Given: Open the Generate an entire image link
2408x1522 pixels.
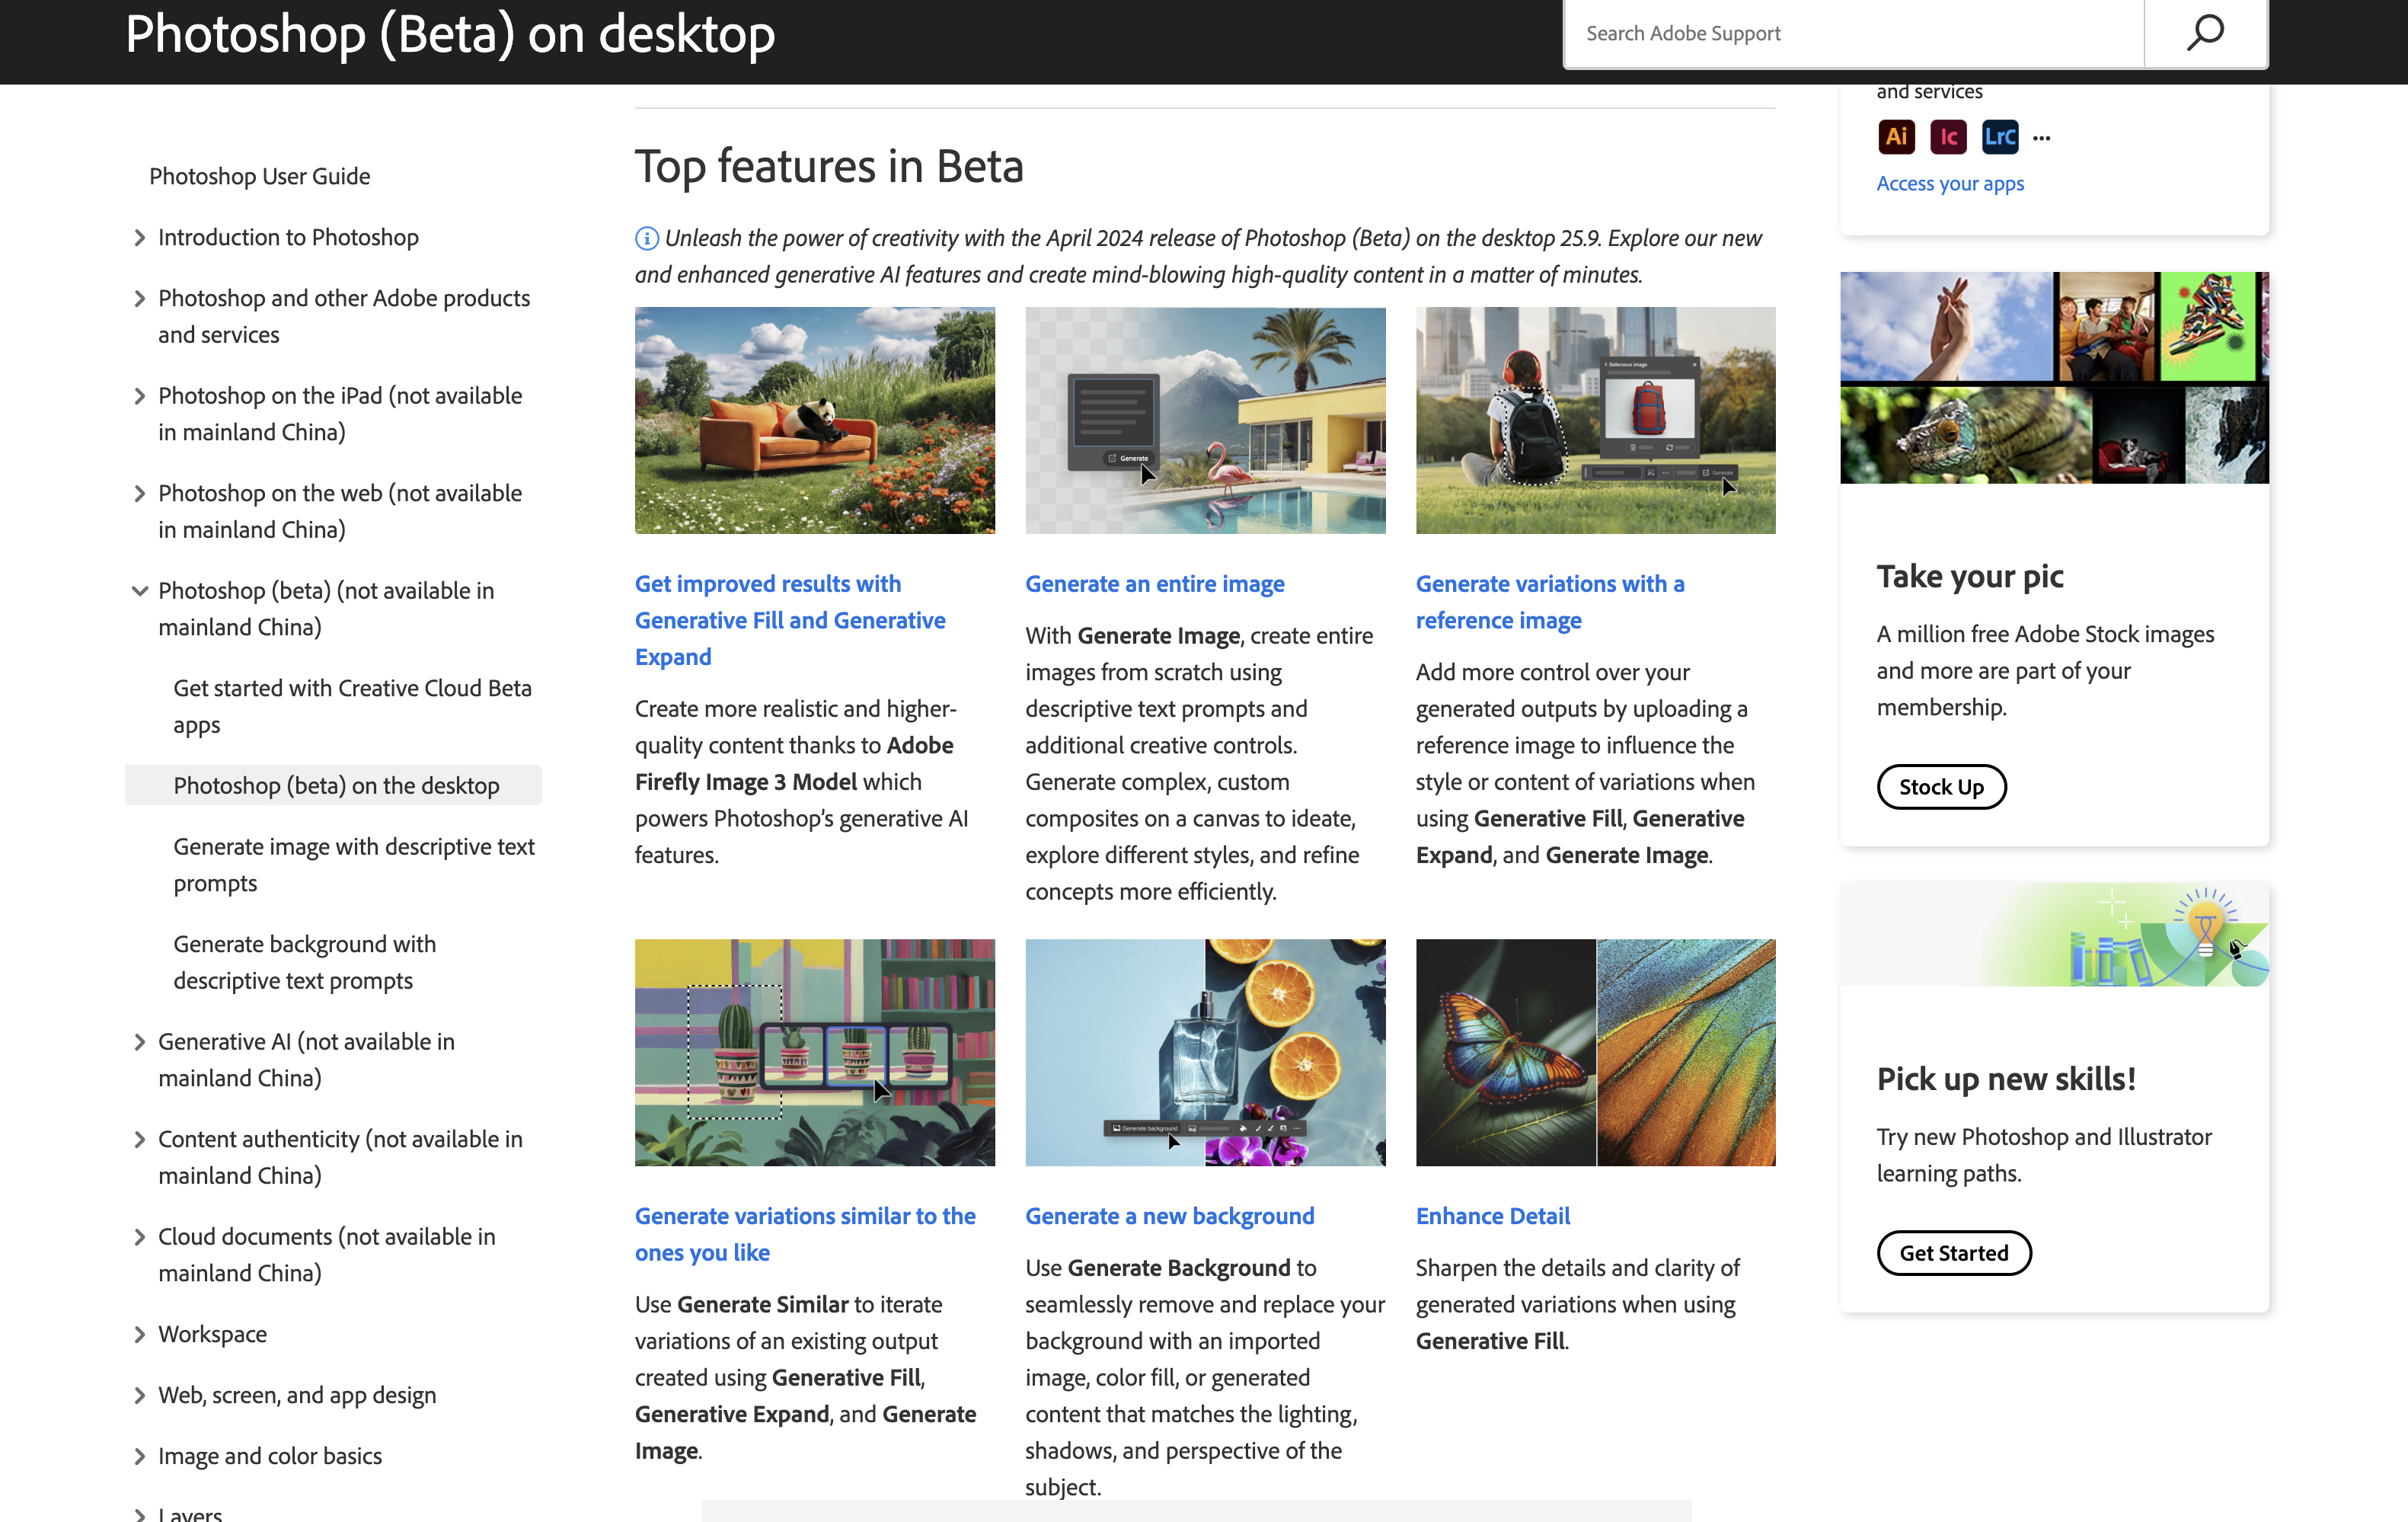Looking at the screenshot, I should 1155,584.
